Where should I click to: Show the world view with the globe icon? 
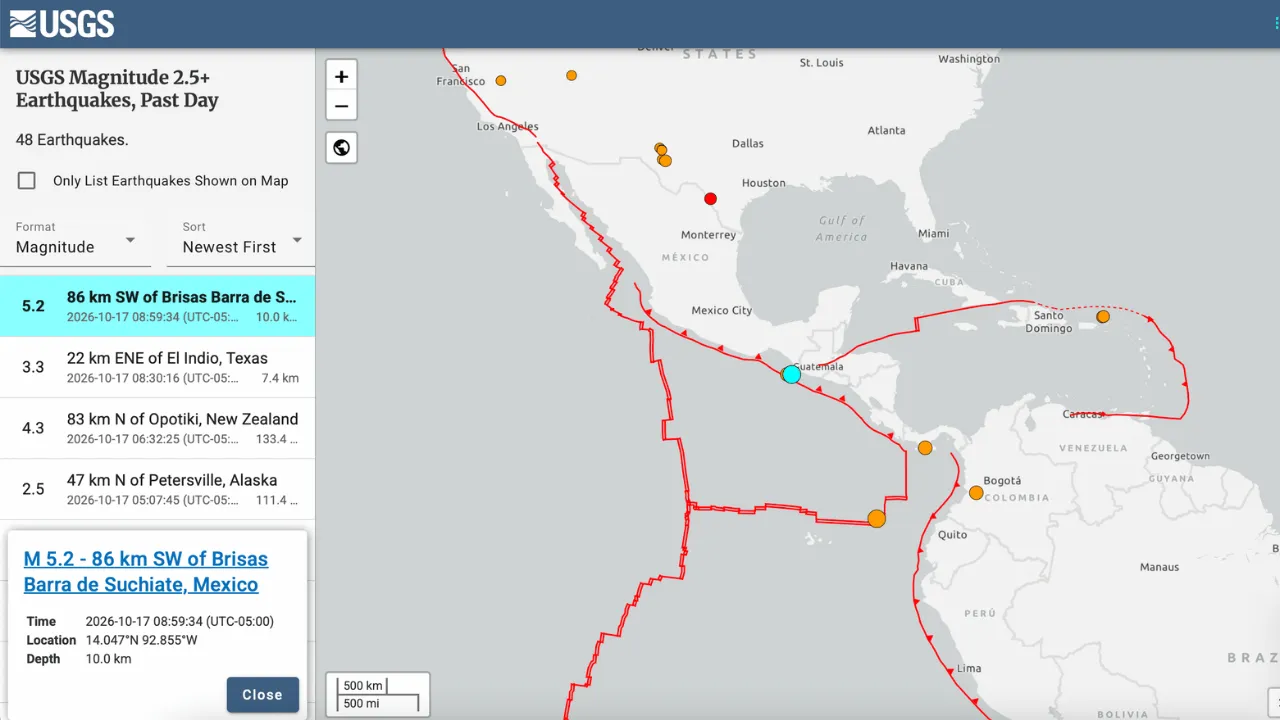341,148
